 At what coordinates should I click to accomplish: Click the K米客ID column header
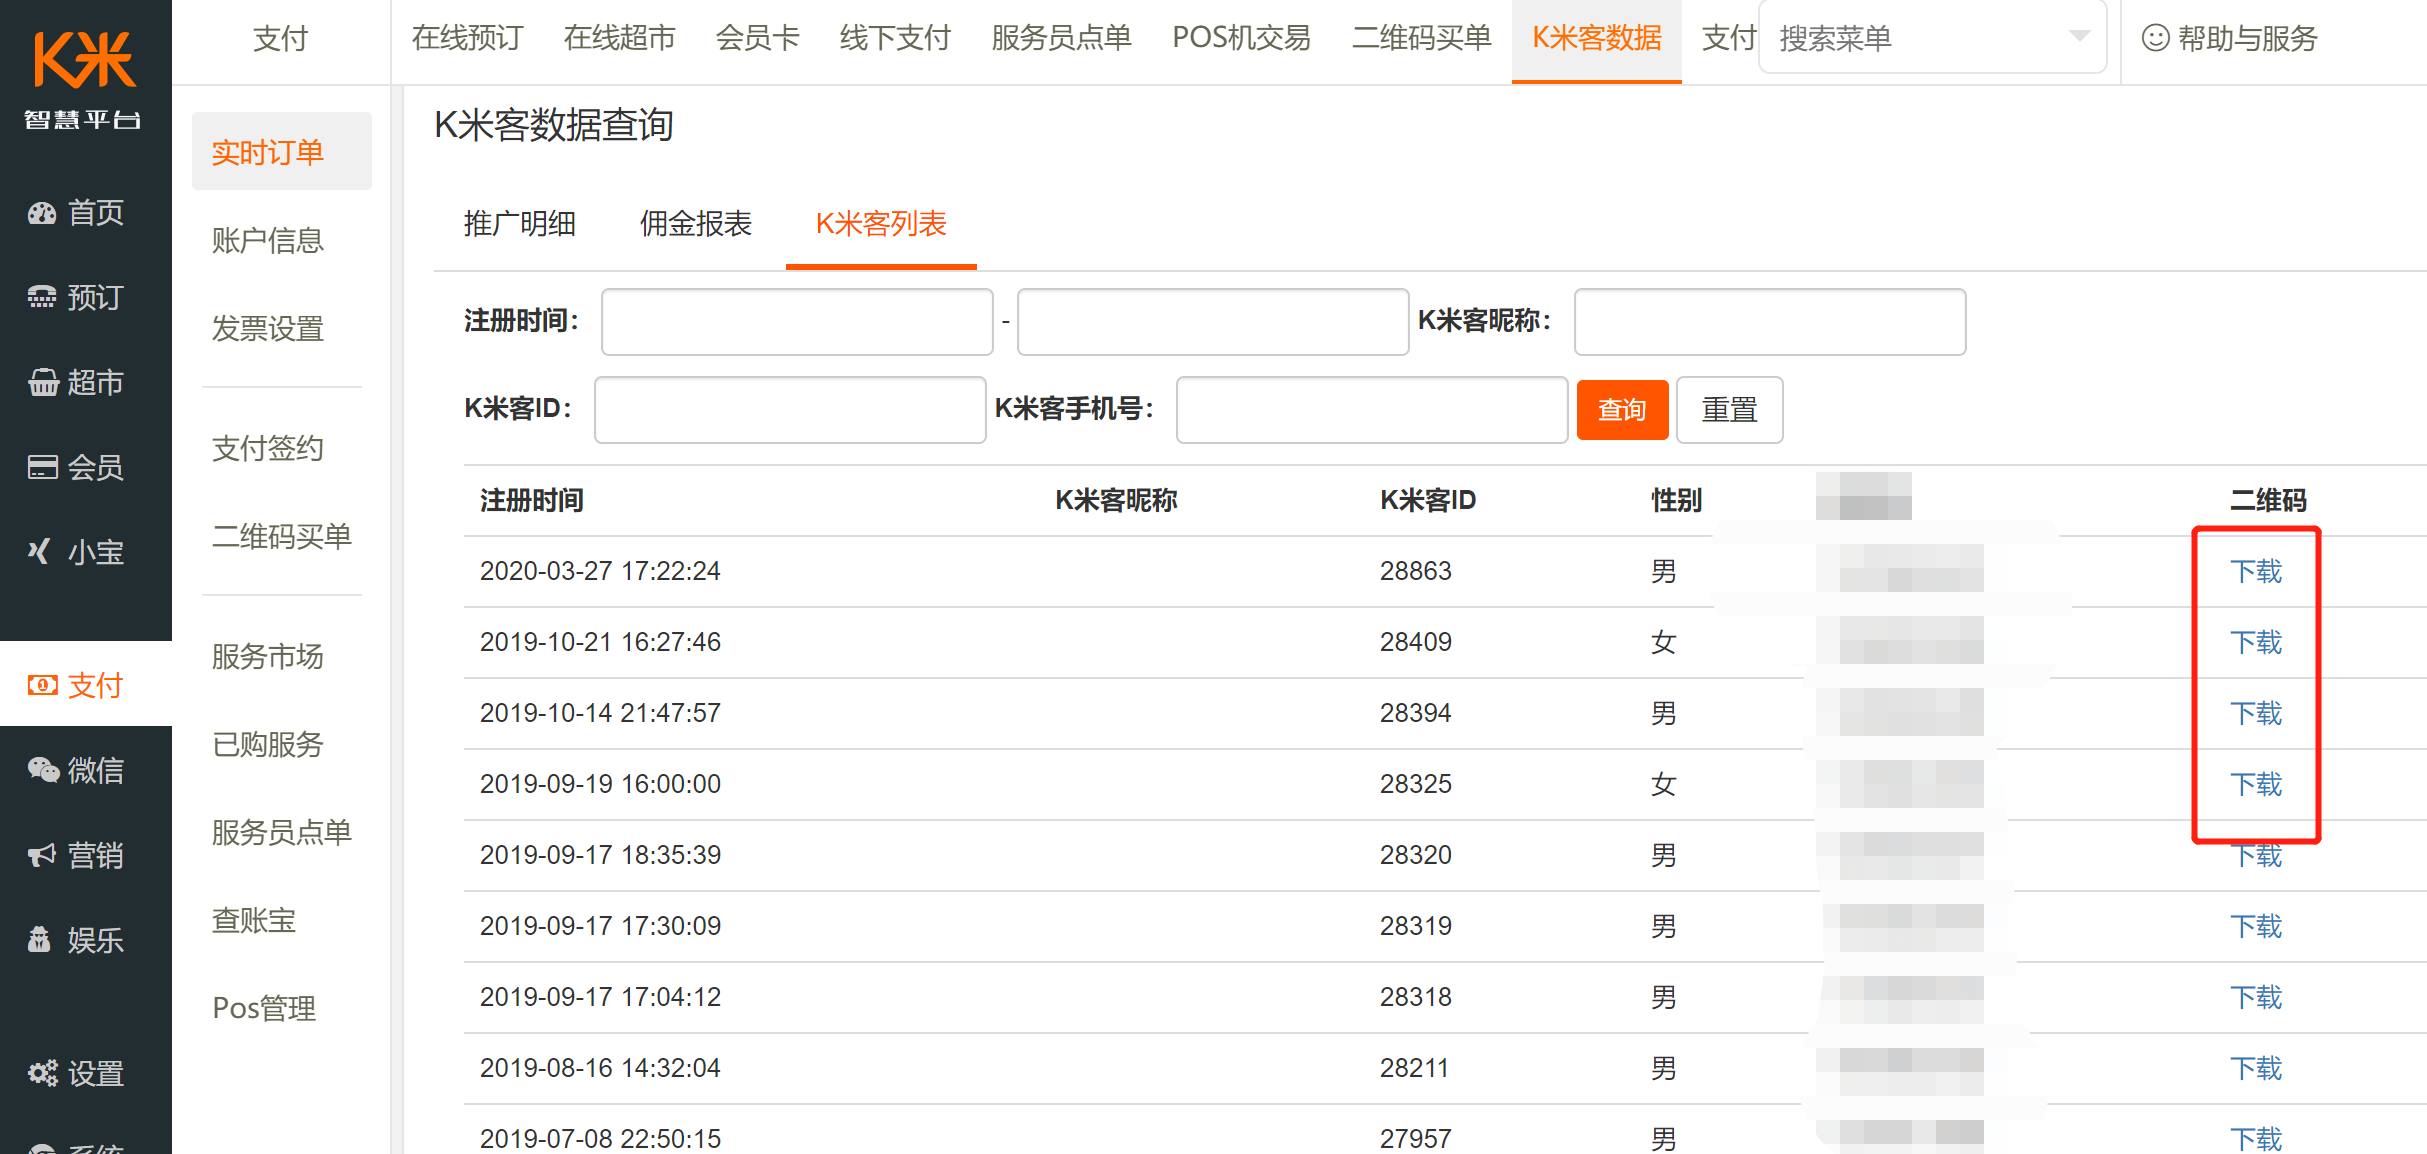1428,500
